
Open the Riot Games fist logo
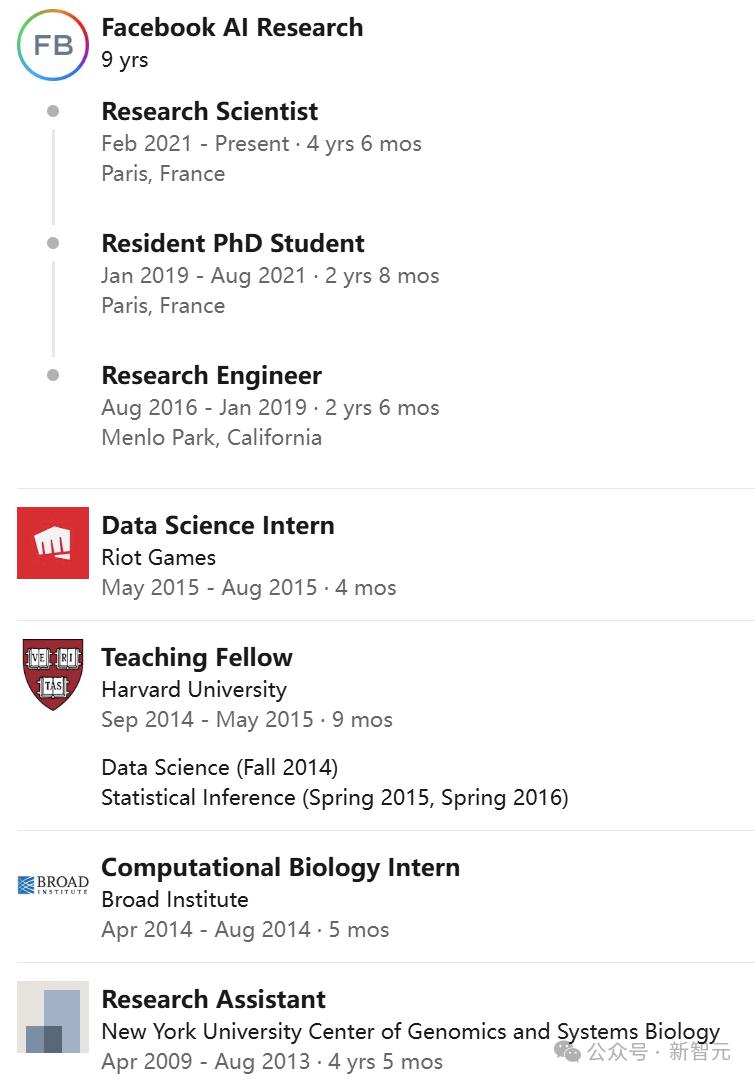[53, 543]
